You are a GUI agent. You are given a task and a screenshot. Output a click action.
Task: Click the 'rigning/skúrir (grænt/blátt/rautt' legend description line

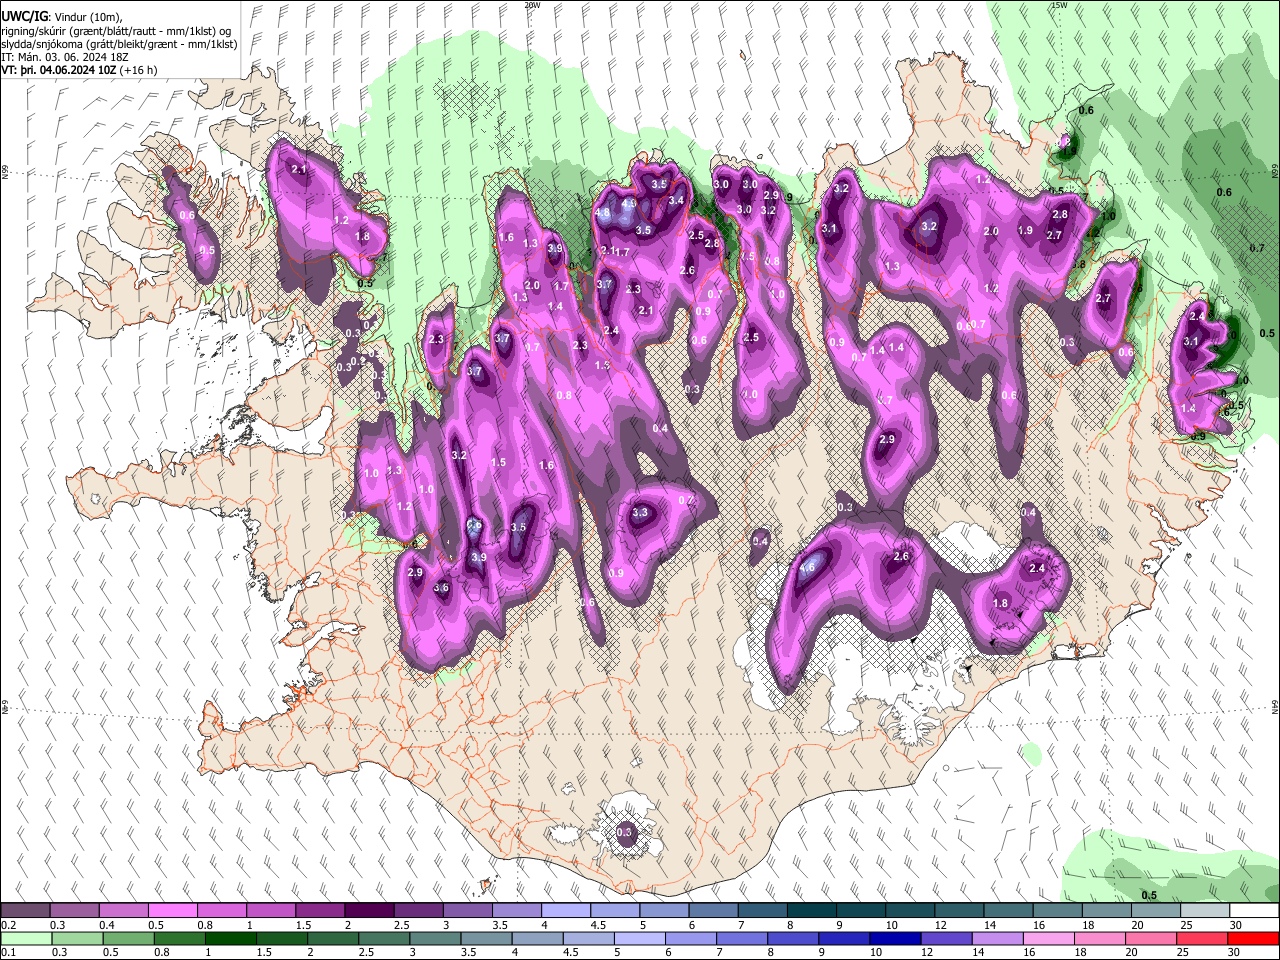[116, 32]
